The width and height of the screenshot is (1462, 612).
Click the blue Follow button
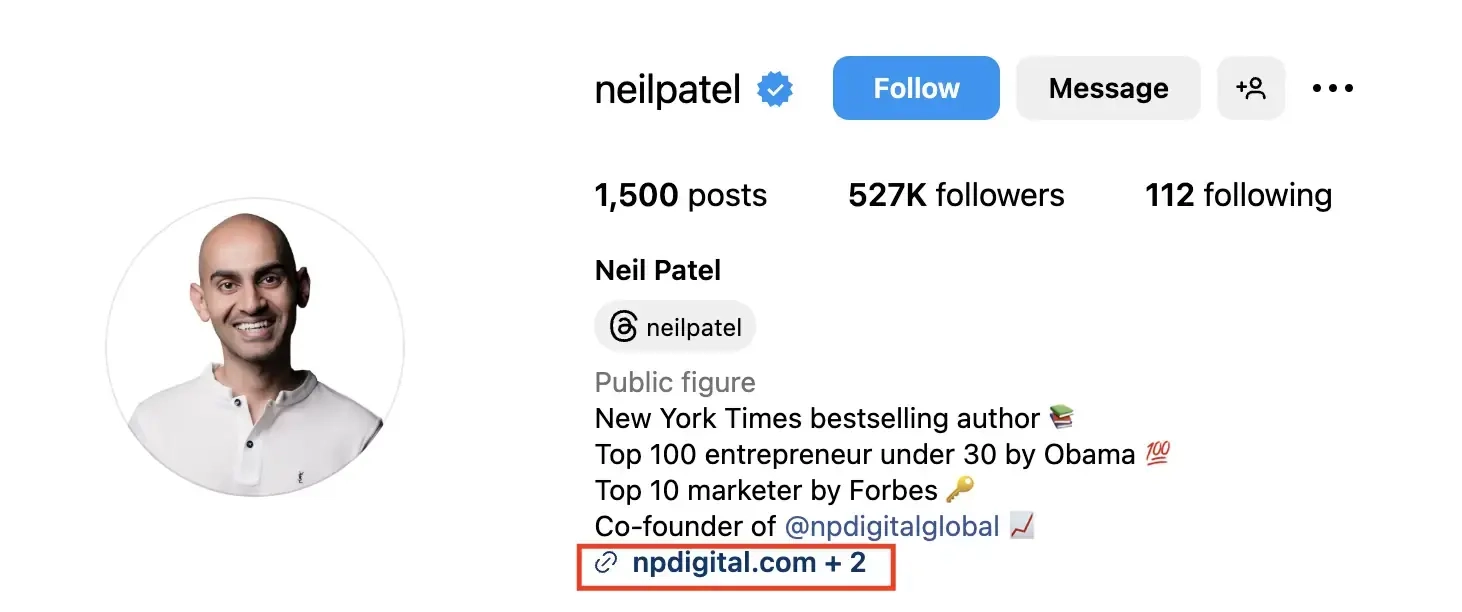click(x=915, y=88)
